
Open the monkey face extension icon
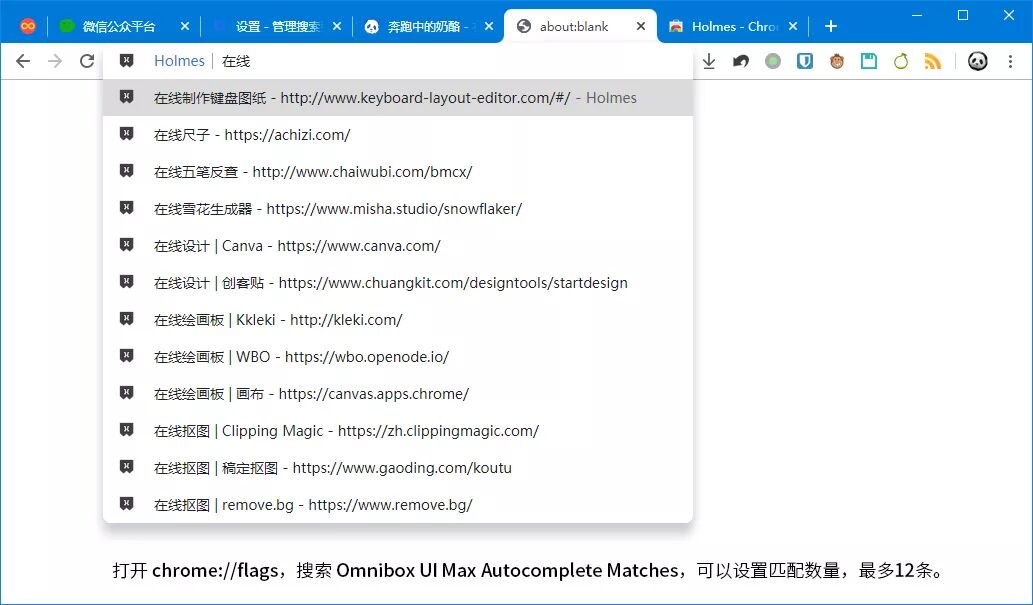coord(837,61)
